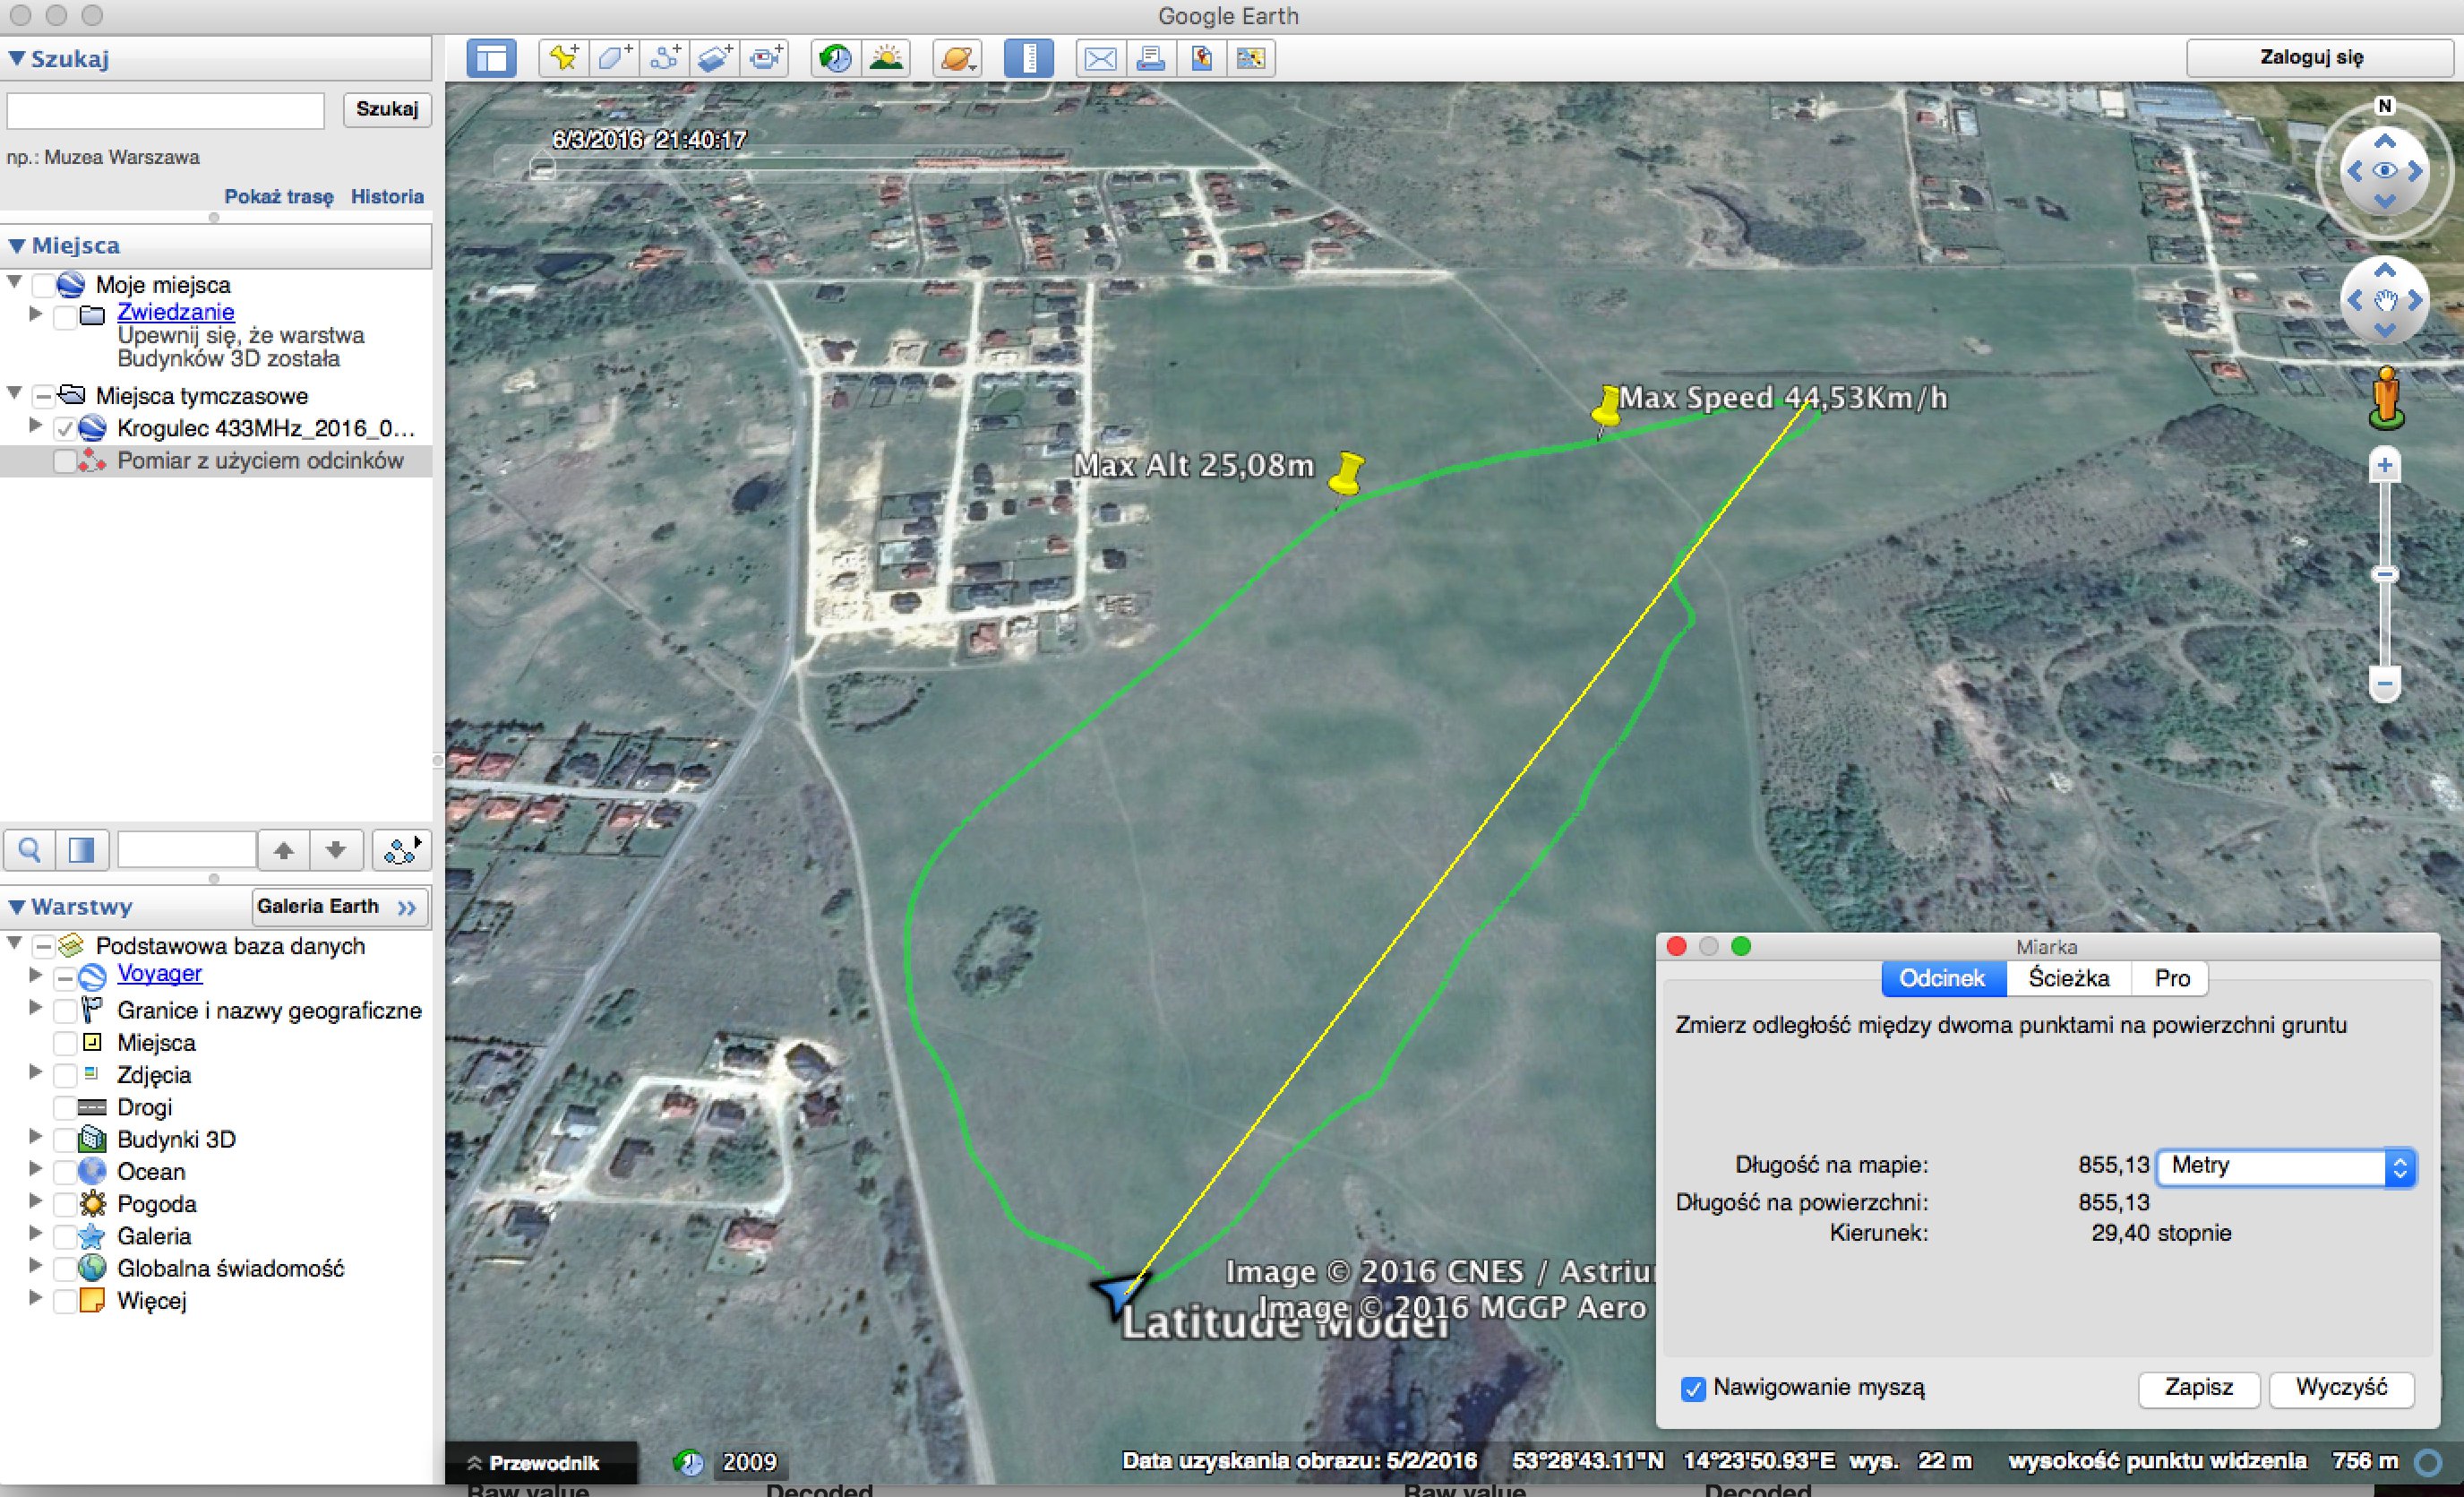This screenshot has width=2464, height=1497.
Task: Toggle the ruler tool in the toolbar
Action: [x=1028, y=58]
